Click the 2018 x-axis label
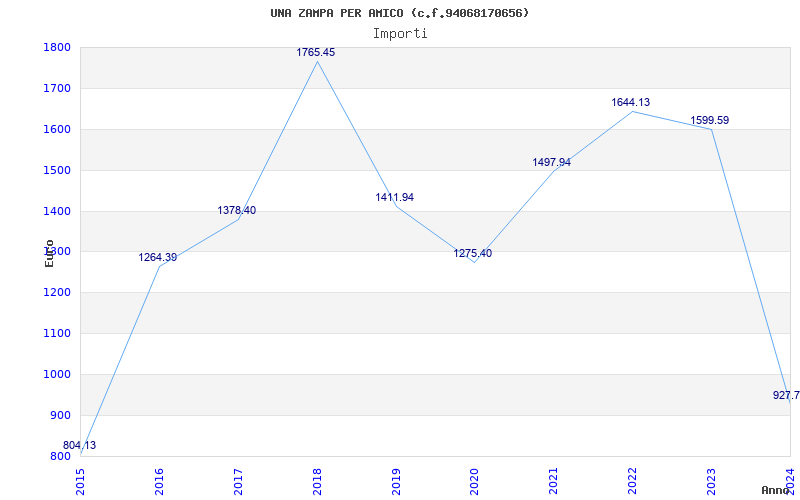The image size is (800, 500). click(x=317, y=482)
